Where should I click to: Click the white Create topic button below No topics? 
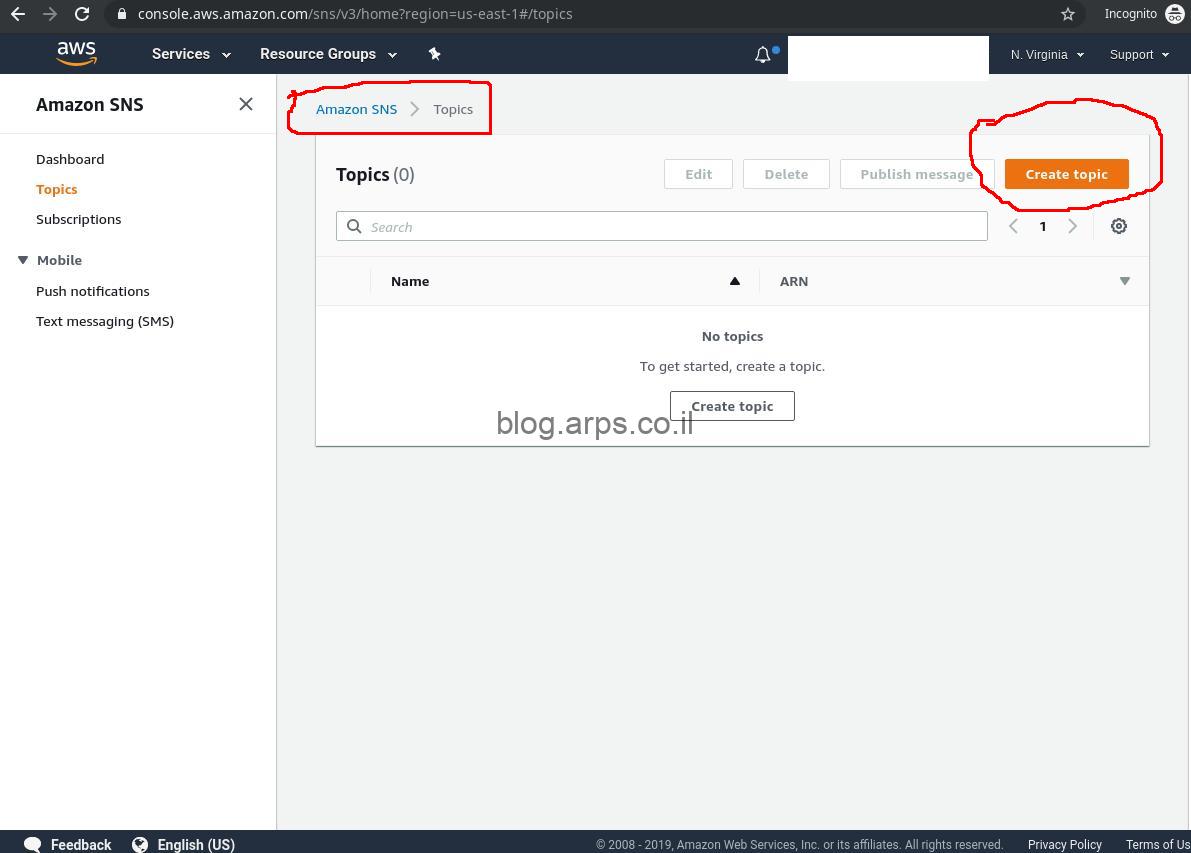pos(732,406)
